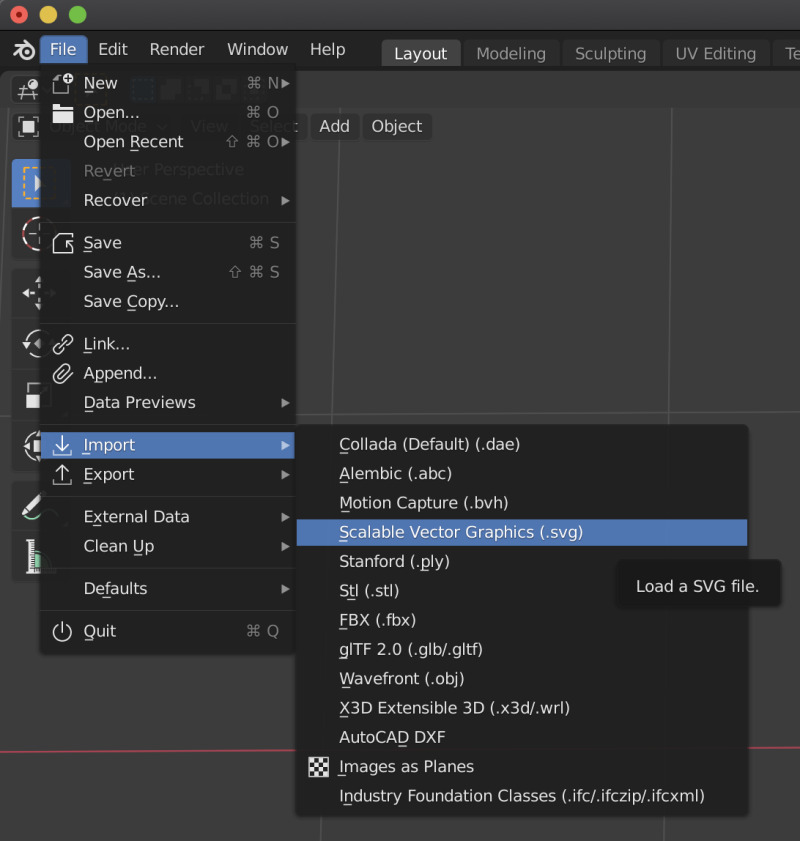800x841 pixels.
Task: Click the Append paperclip icon
Action: coord(63,373)
